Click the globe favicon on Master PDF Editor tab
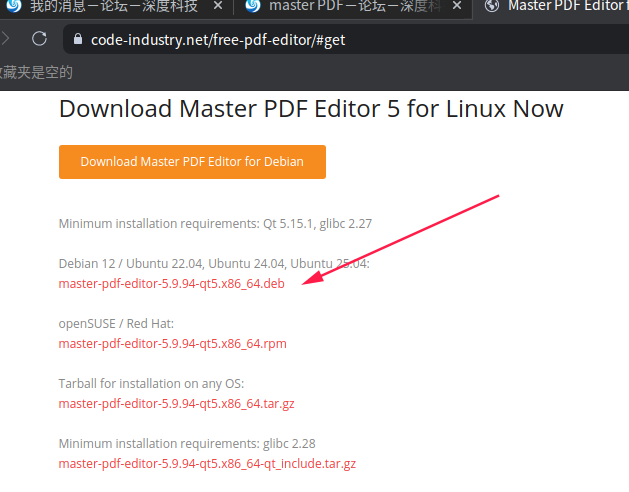Viewport: 629px width, 492px height. click(x=492, y=6)
